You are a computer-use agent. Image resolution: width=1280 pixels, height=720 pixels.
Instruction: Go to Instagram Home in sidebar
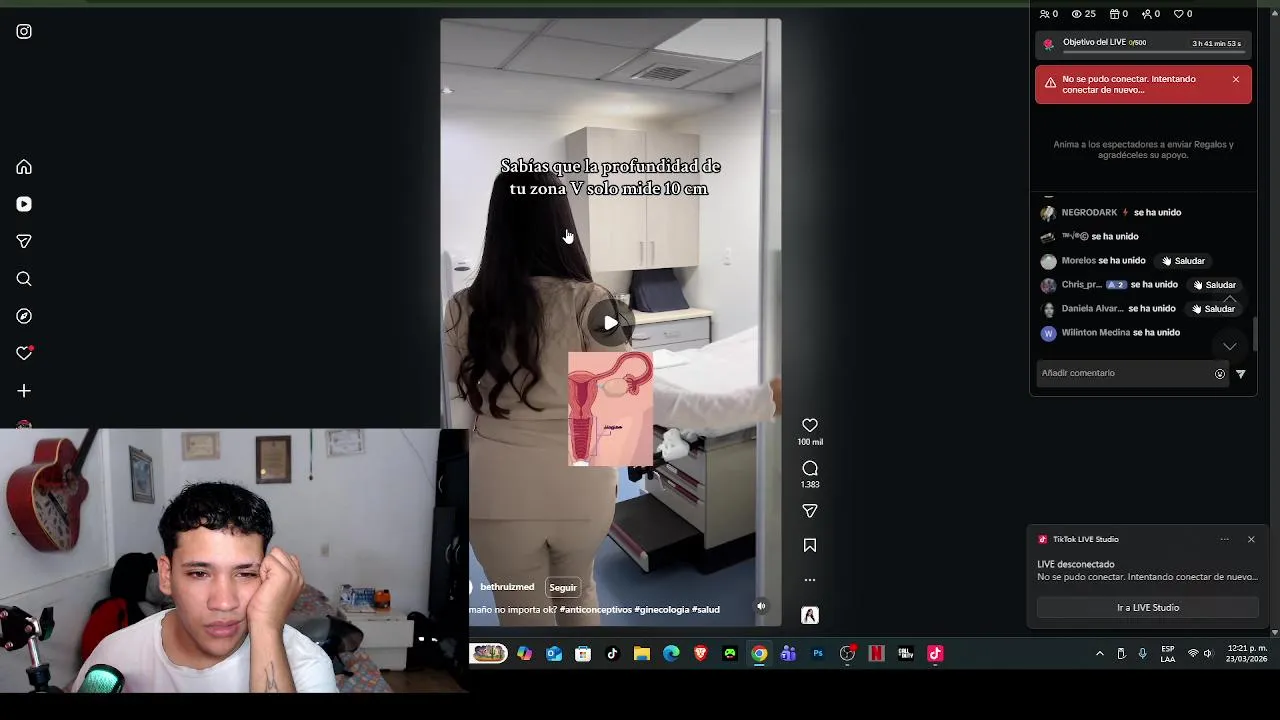(x=24, y=167)
